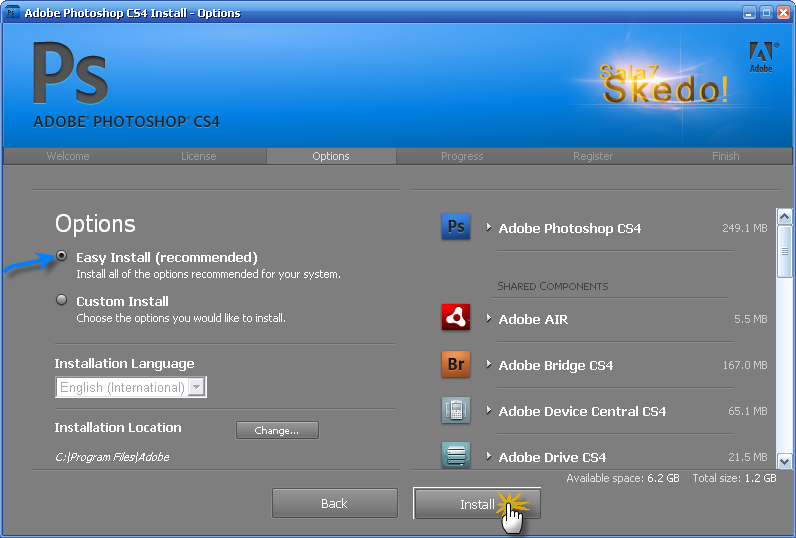Click the component list scrollbar thumb
The height and width of the screenshot is (538, 796).
click(x=784, y=251)
